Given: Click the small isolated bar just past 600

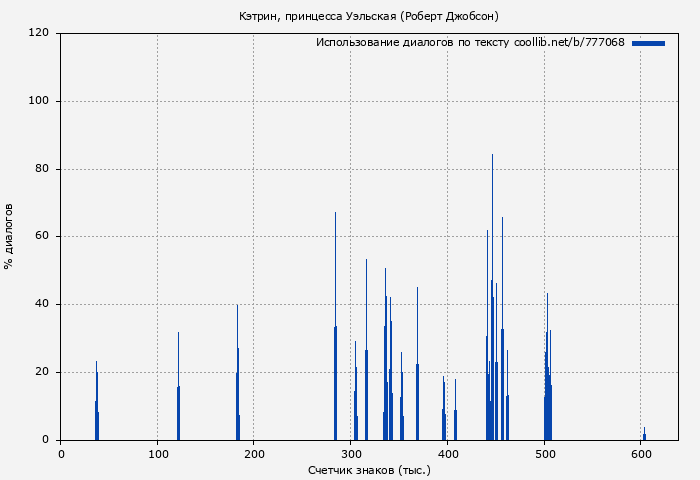Looking at the screenshot, I should click(x=644, y=435).
